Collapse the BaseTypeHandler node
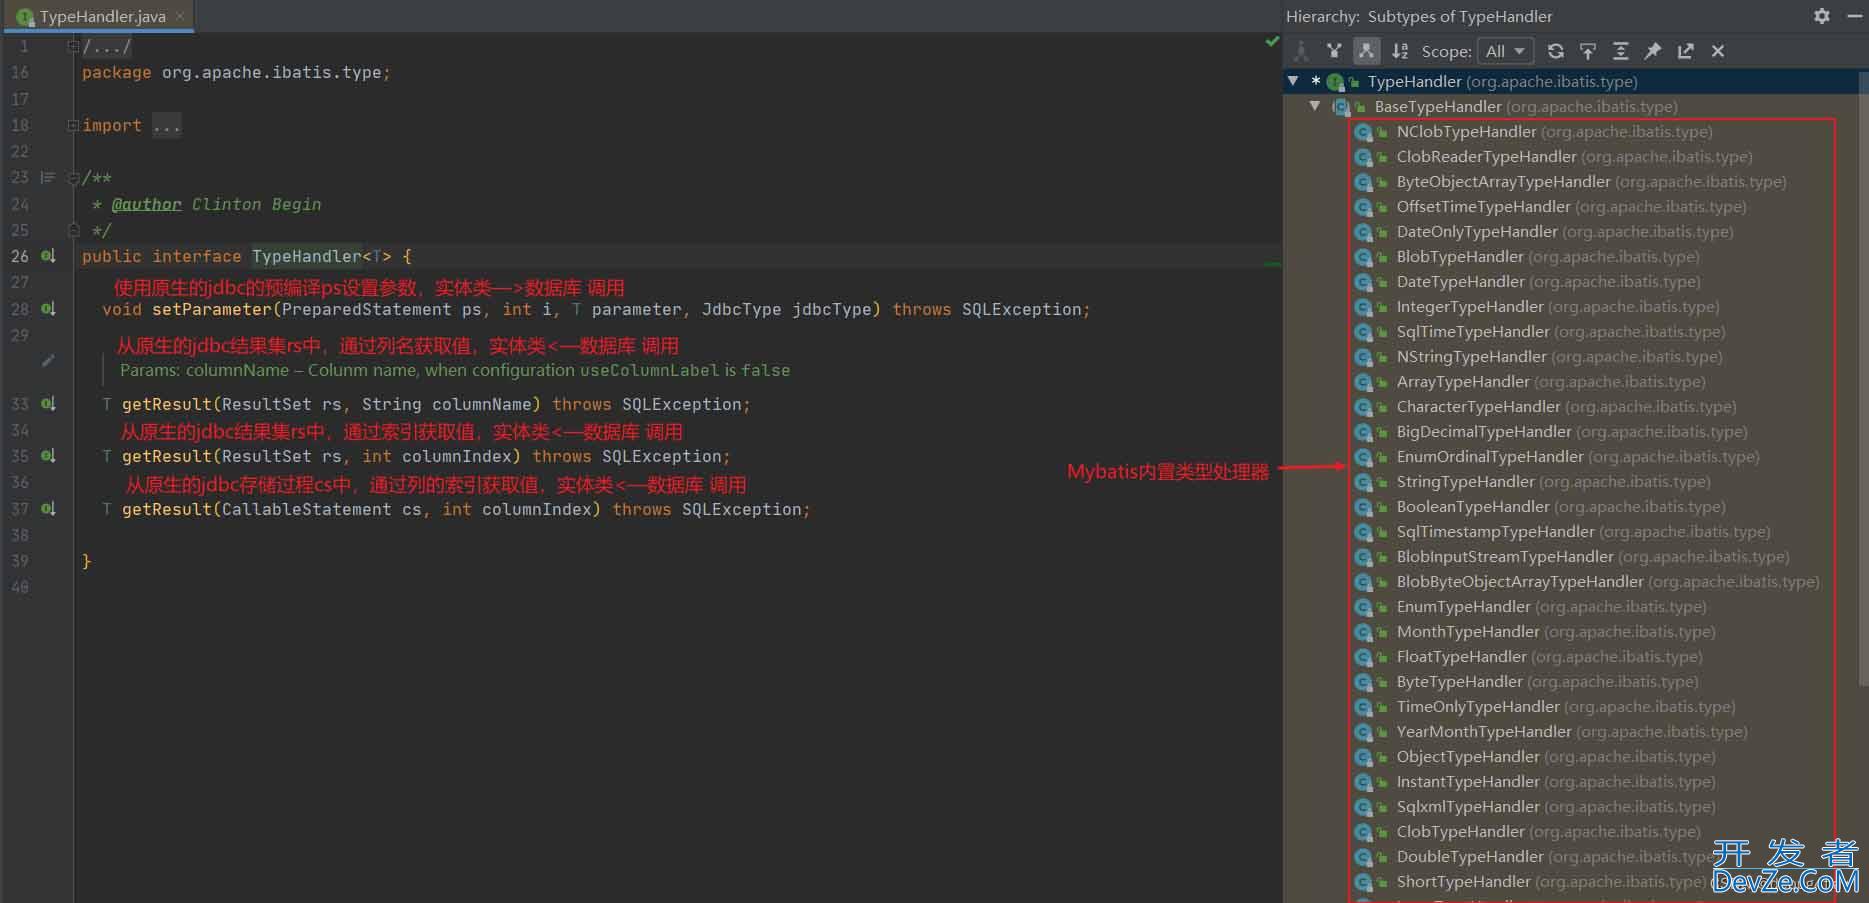This screenshot has width=1869, height=903. pos(1315,106)
